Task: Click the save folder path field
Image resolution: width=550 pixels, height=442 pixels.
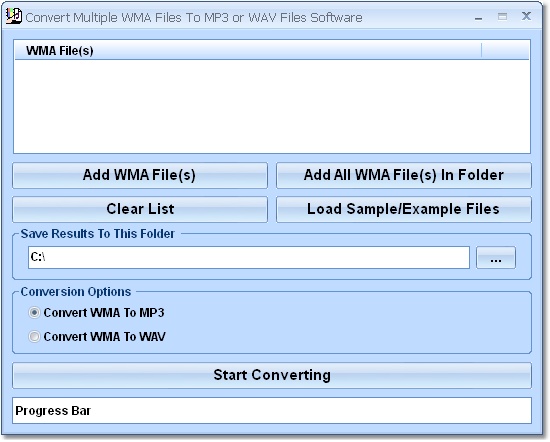Action: coord(249,257)
